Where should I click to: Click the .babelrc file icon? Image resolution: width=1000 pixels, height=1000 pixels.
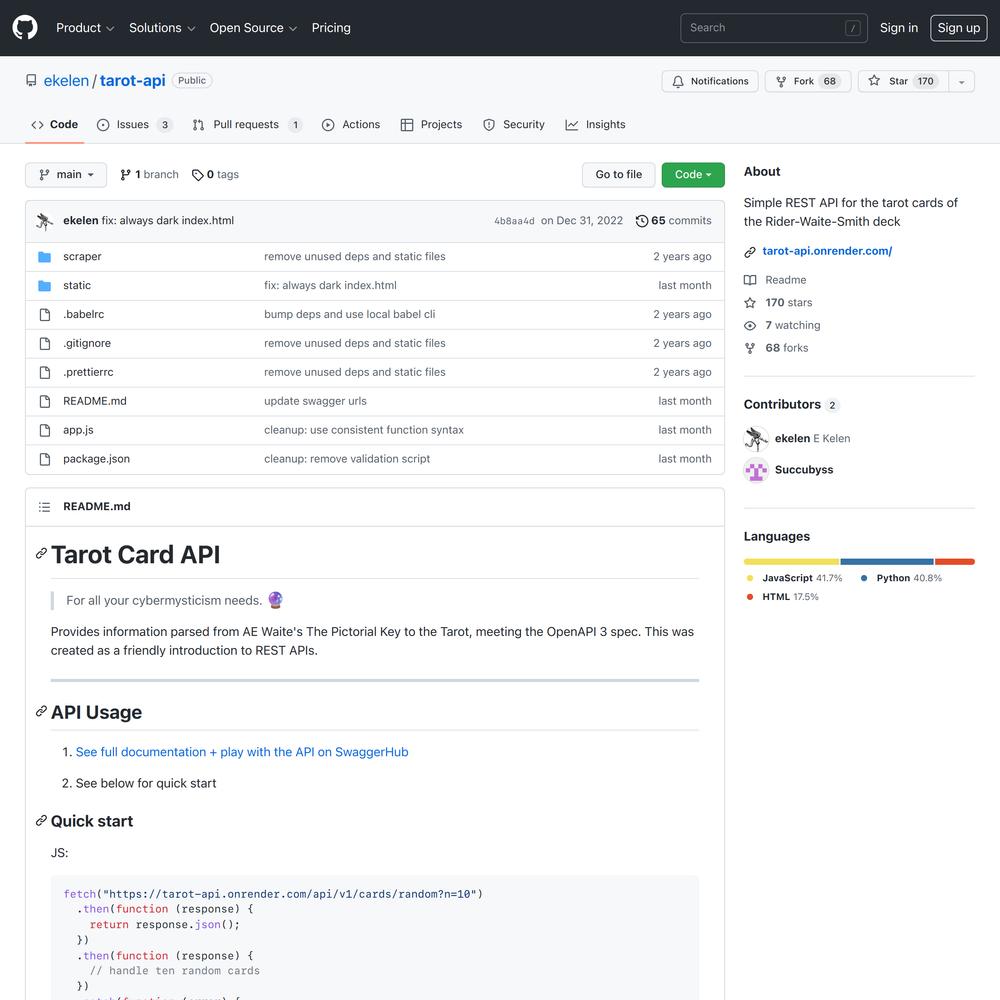[x=45, y=314]
